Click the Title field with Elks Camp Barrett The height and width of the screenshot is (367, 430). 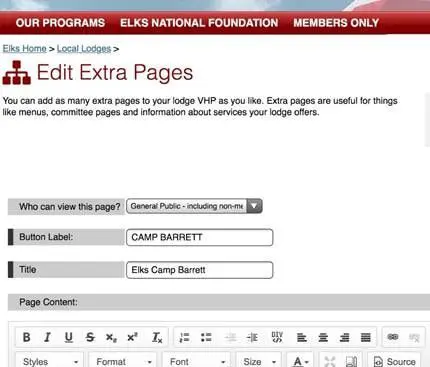pyautogui.click(x=200, y=270)
